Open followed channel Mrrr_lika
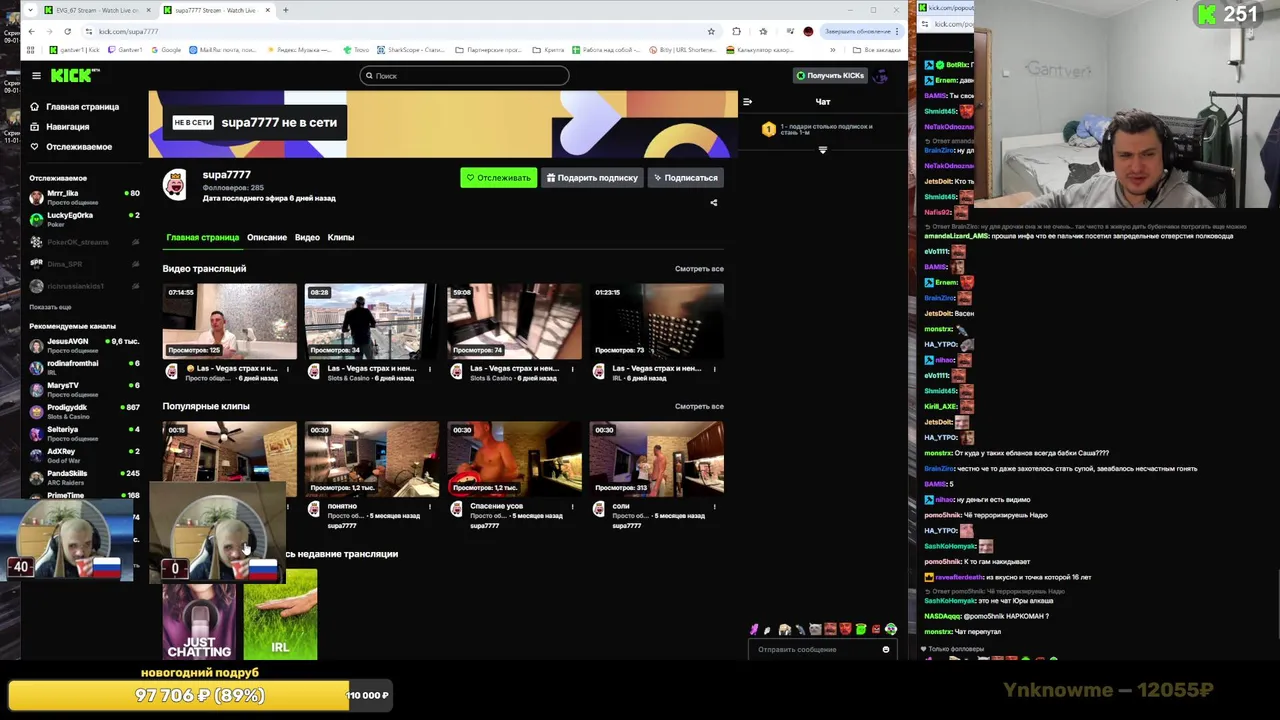The width and height of the screenshot is (1280, 720). tap(85, 197)
